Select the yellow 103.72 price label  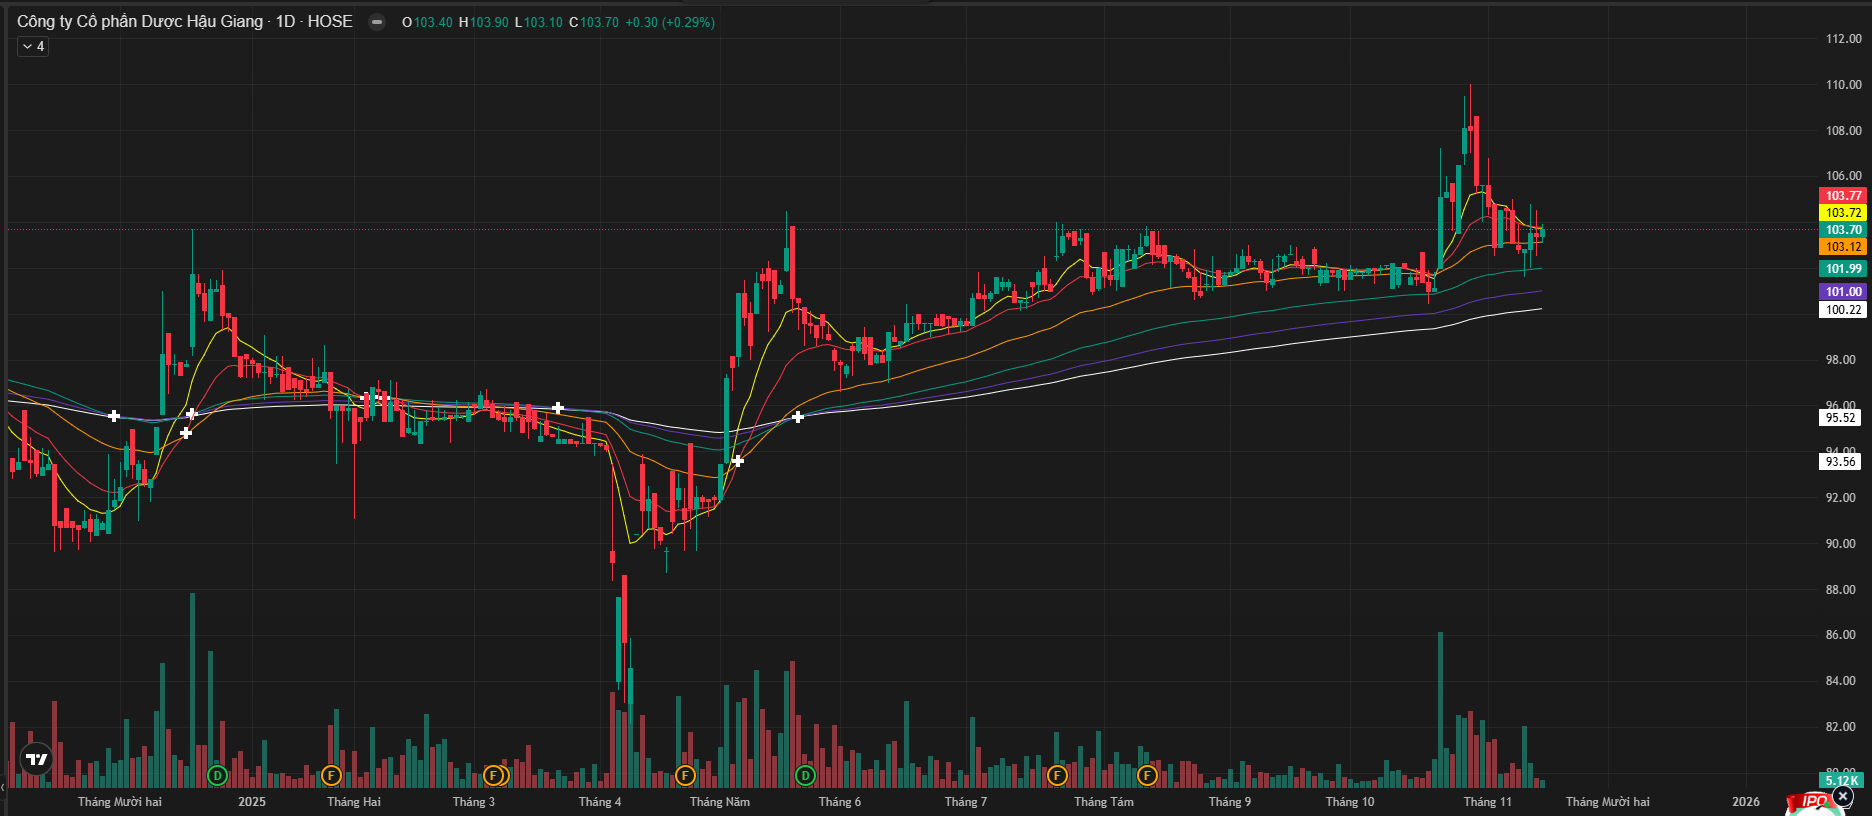1843,213
